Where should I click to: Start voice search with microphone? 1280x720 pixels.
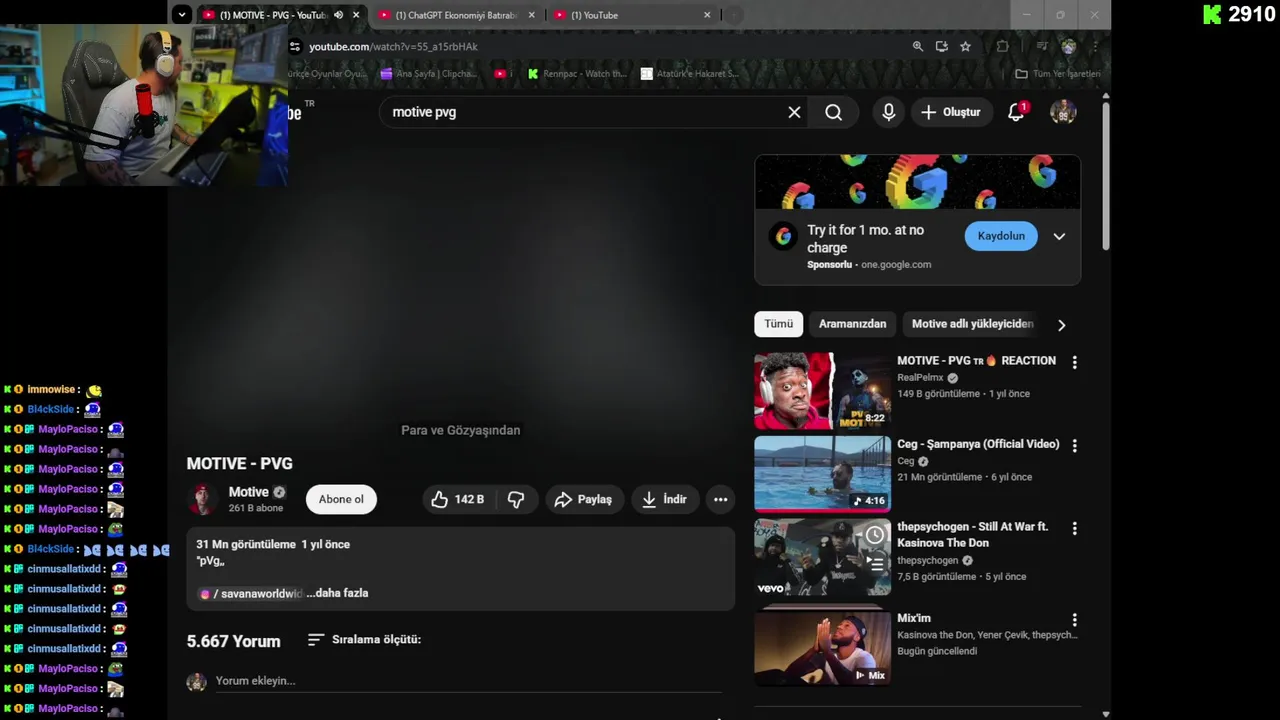point(888,112)
